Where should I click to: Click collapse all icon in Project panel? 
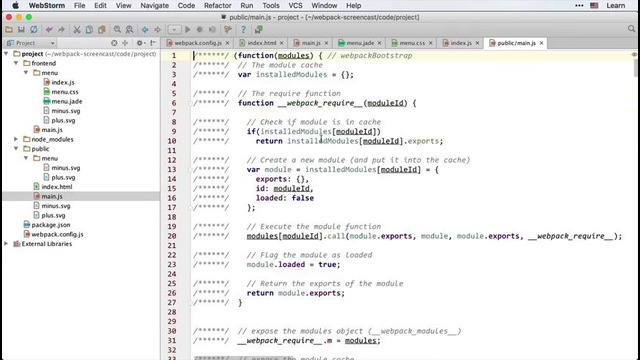click(125, 43)
